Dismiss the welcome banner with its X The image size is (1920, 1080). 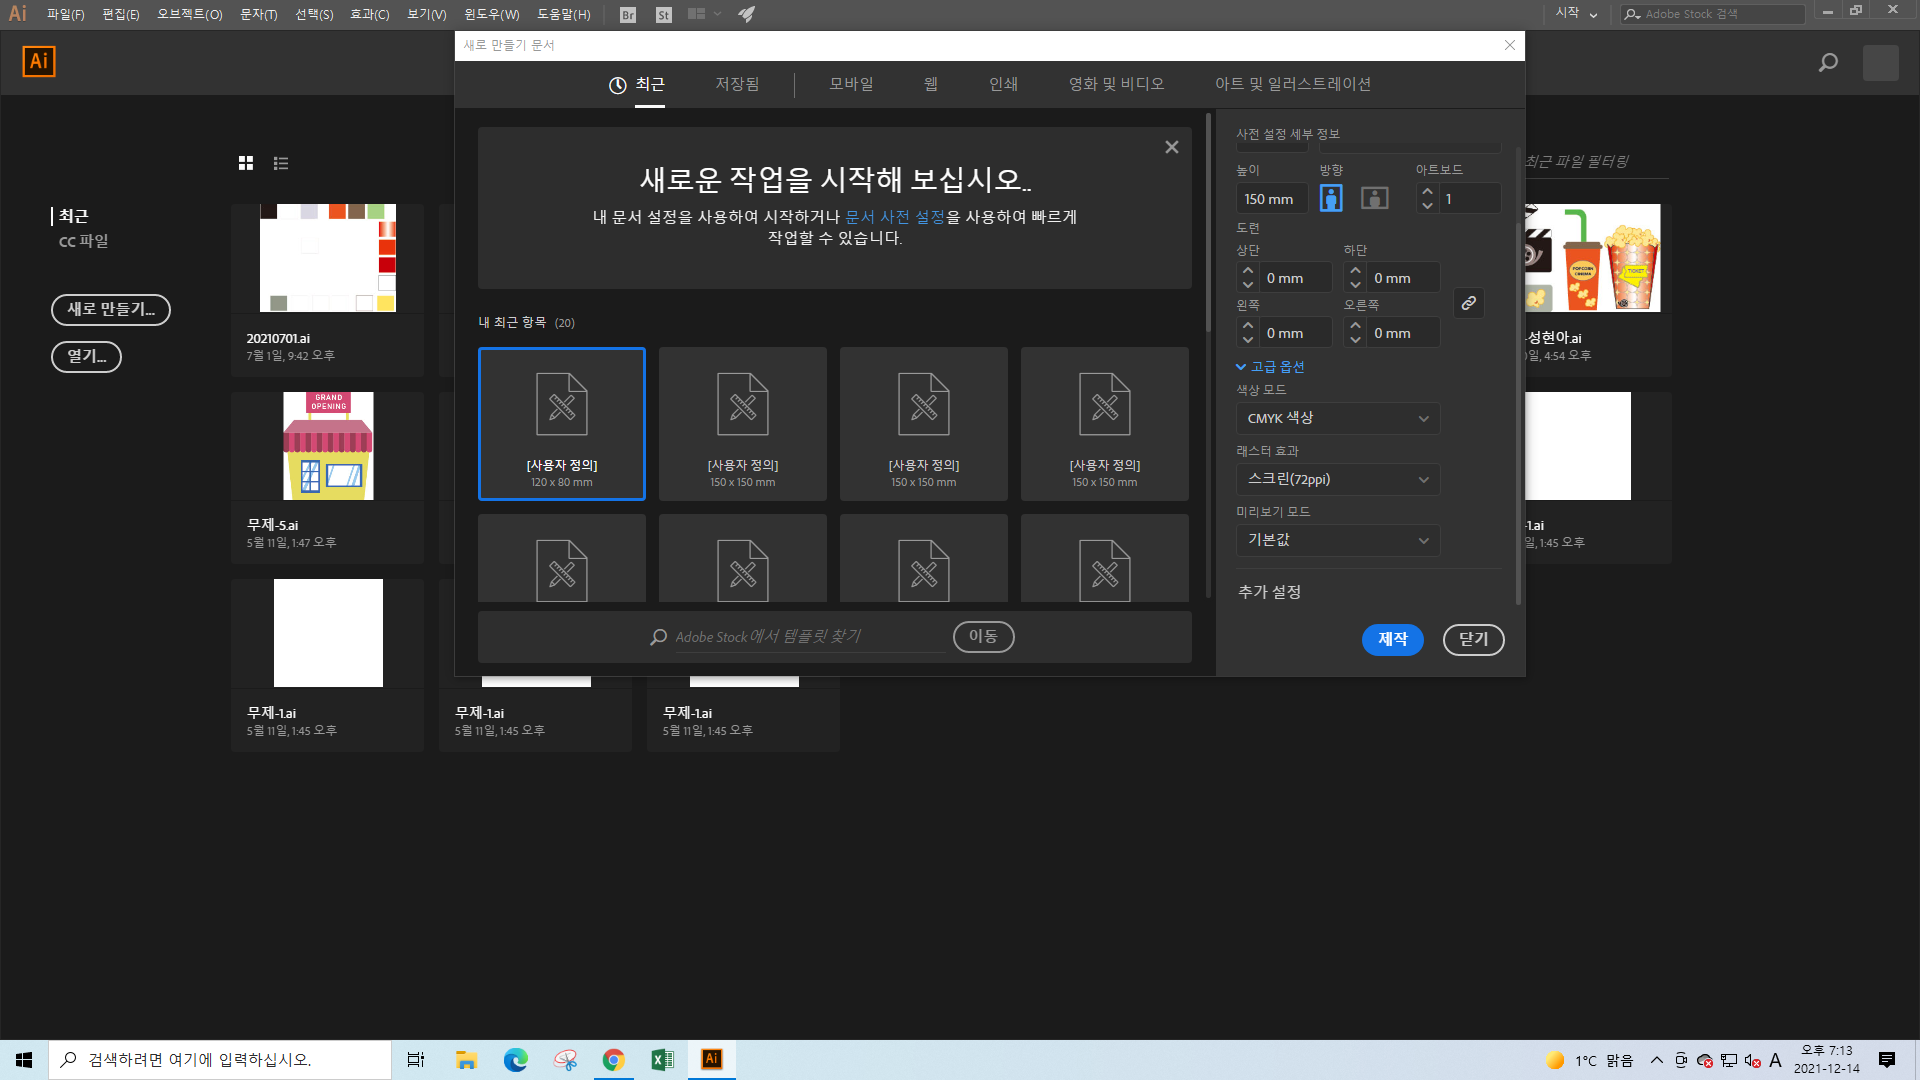pyautogui.click(x=1171, y=147)
